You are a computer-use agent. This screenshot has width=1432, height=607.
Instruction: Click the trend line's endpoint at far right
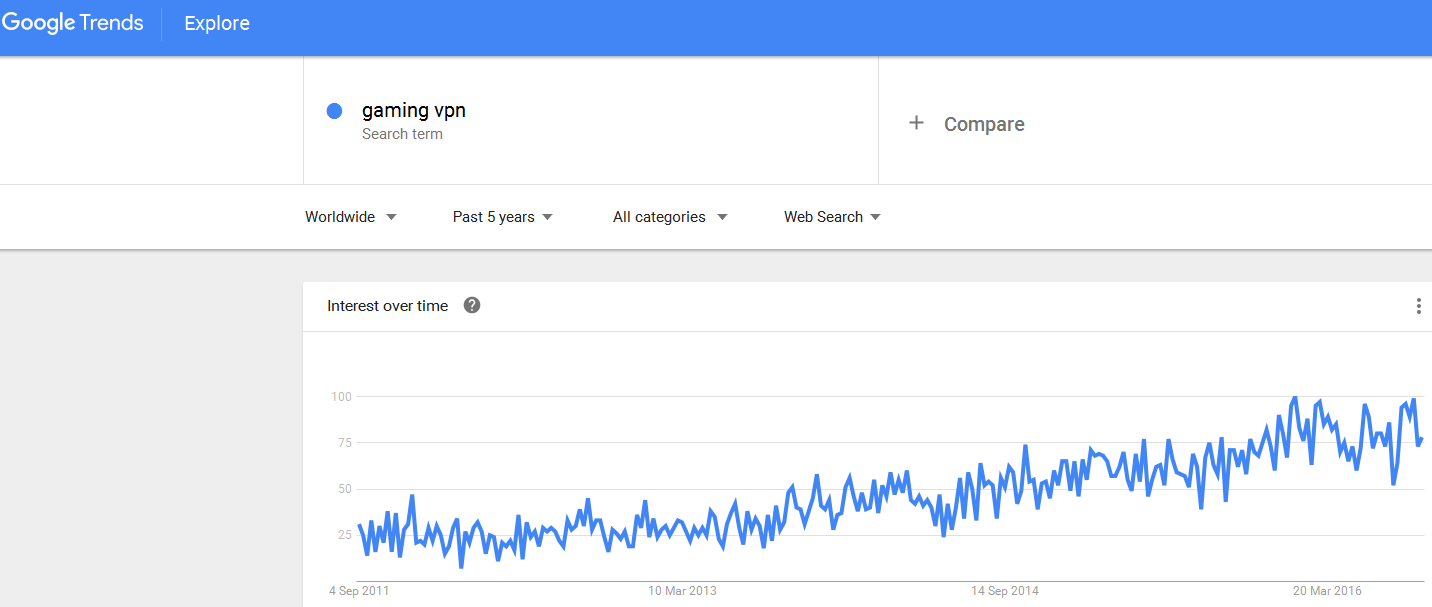(1421, 438)
